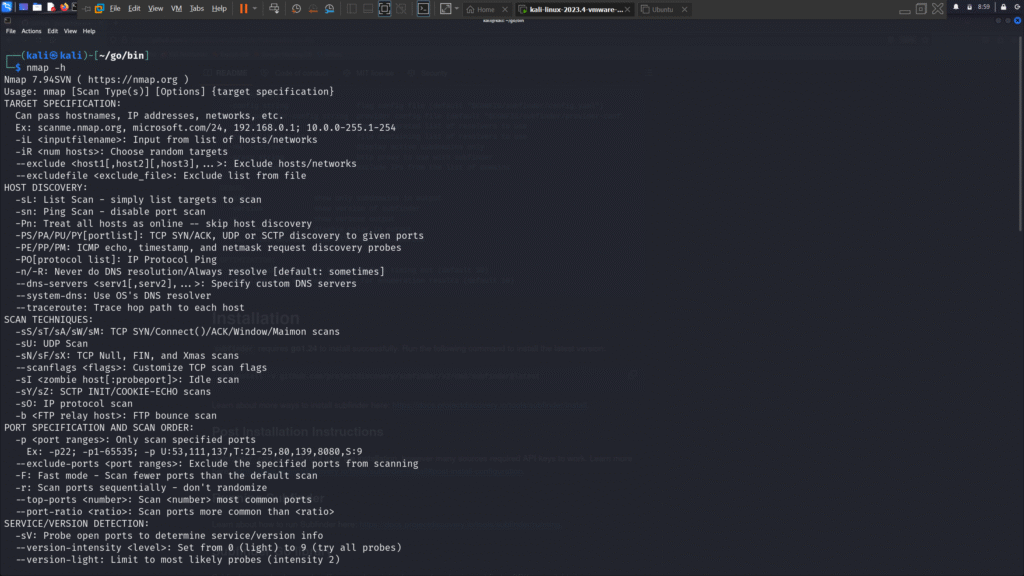The height and width of the screenshot is (576, 1024).
Task: Show or hide the VMware library sidebar
Action: (x=351, y=9)
